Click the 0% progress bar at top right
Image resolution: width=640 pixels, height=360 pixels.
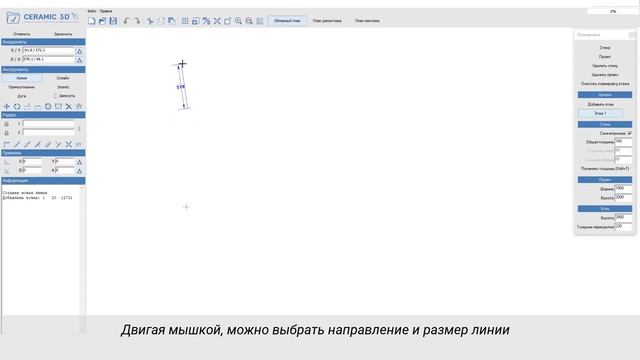click(x=613, y=11)
